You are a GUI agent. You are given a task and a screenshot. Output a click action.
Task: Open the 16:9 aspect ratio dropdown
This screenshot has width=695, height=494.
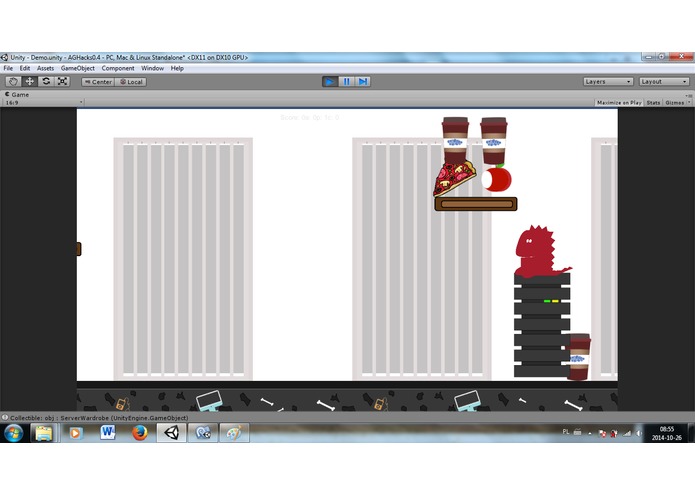click(x=43, y=102)
